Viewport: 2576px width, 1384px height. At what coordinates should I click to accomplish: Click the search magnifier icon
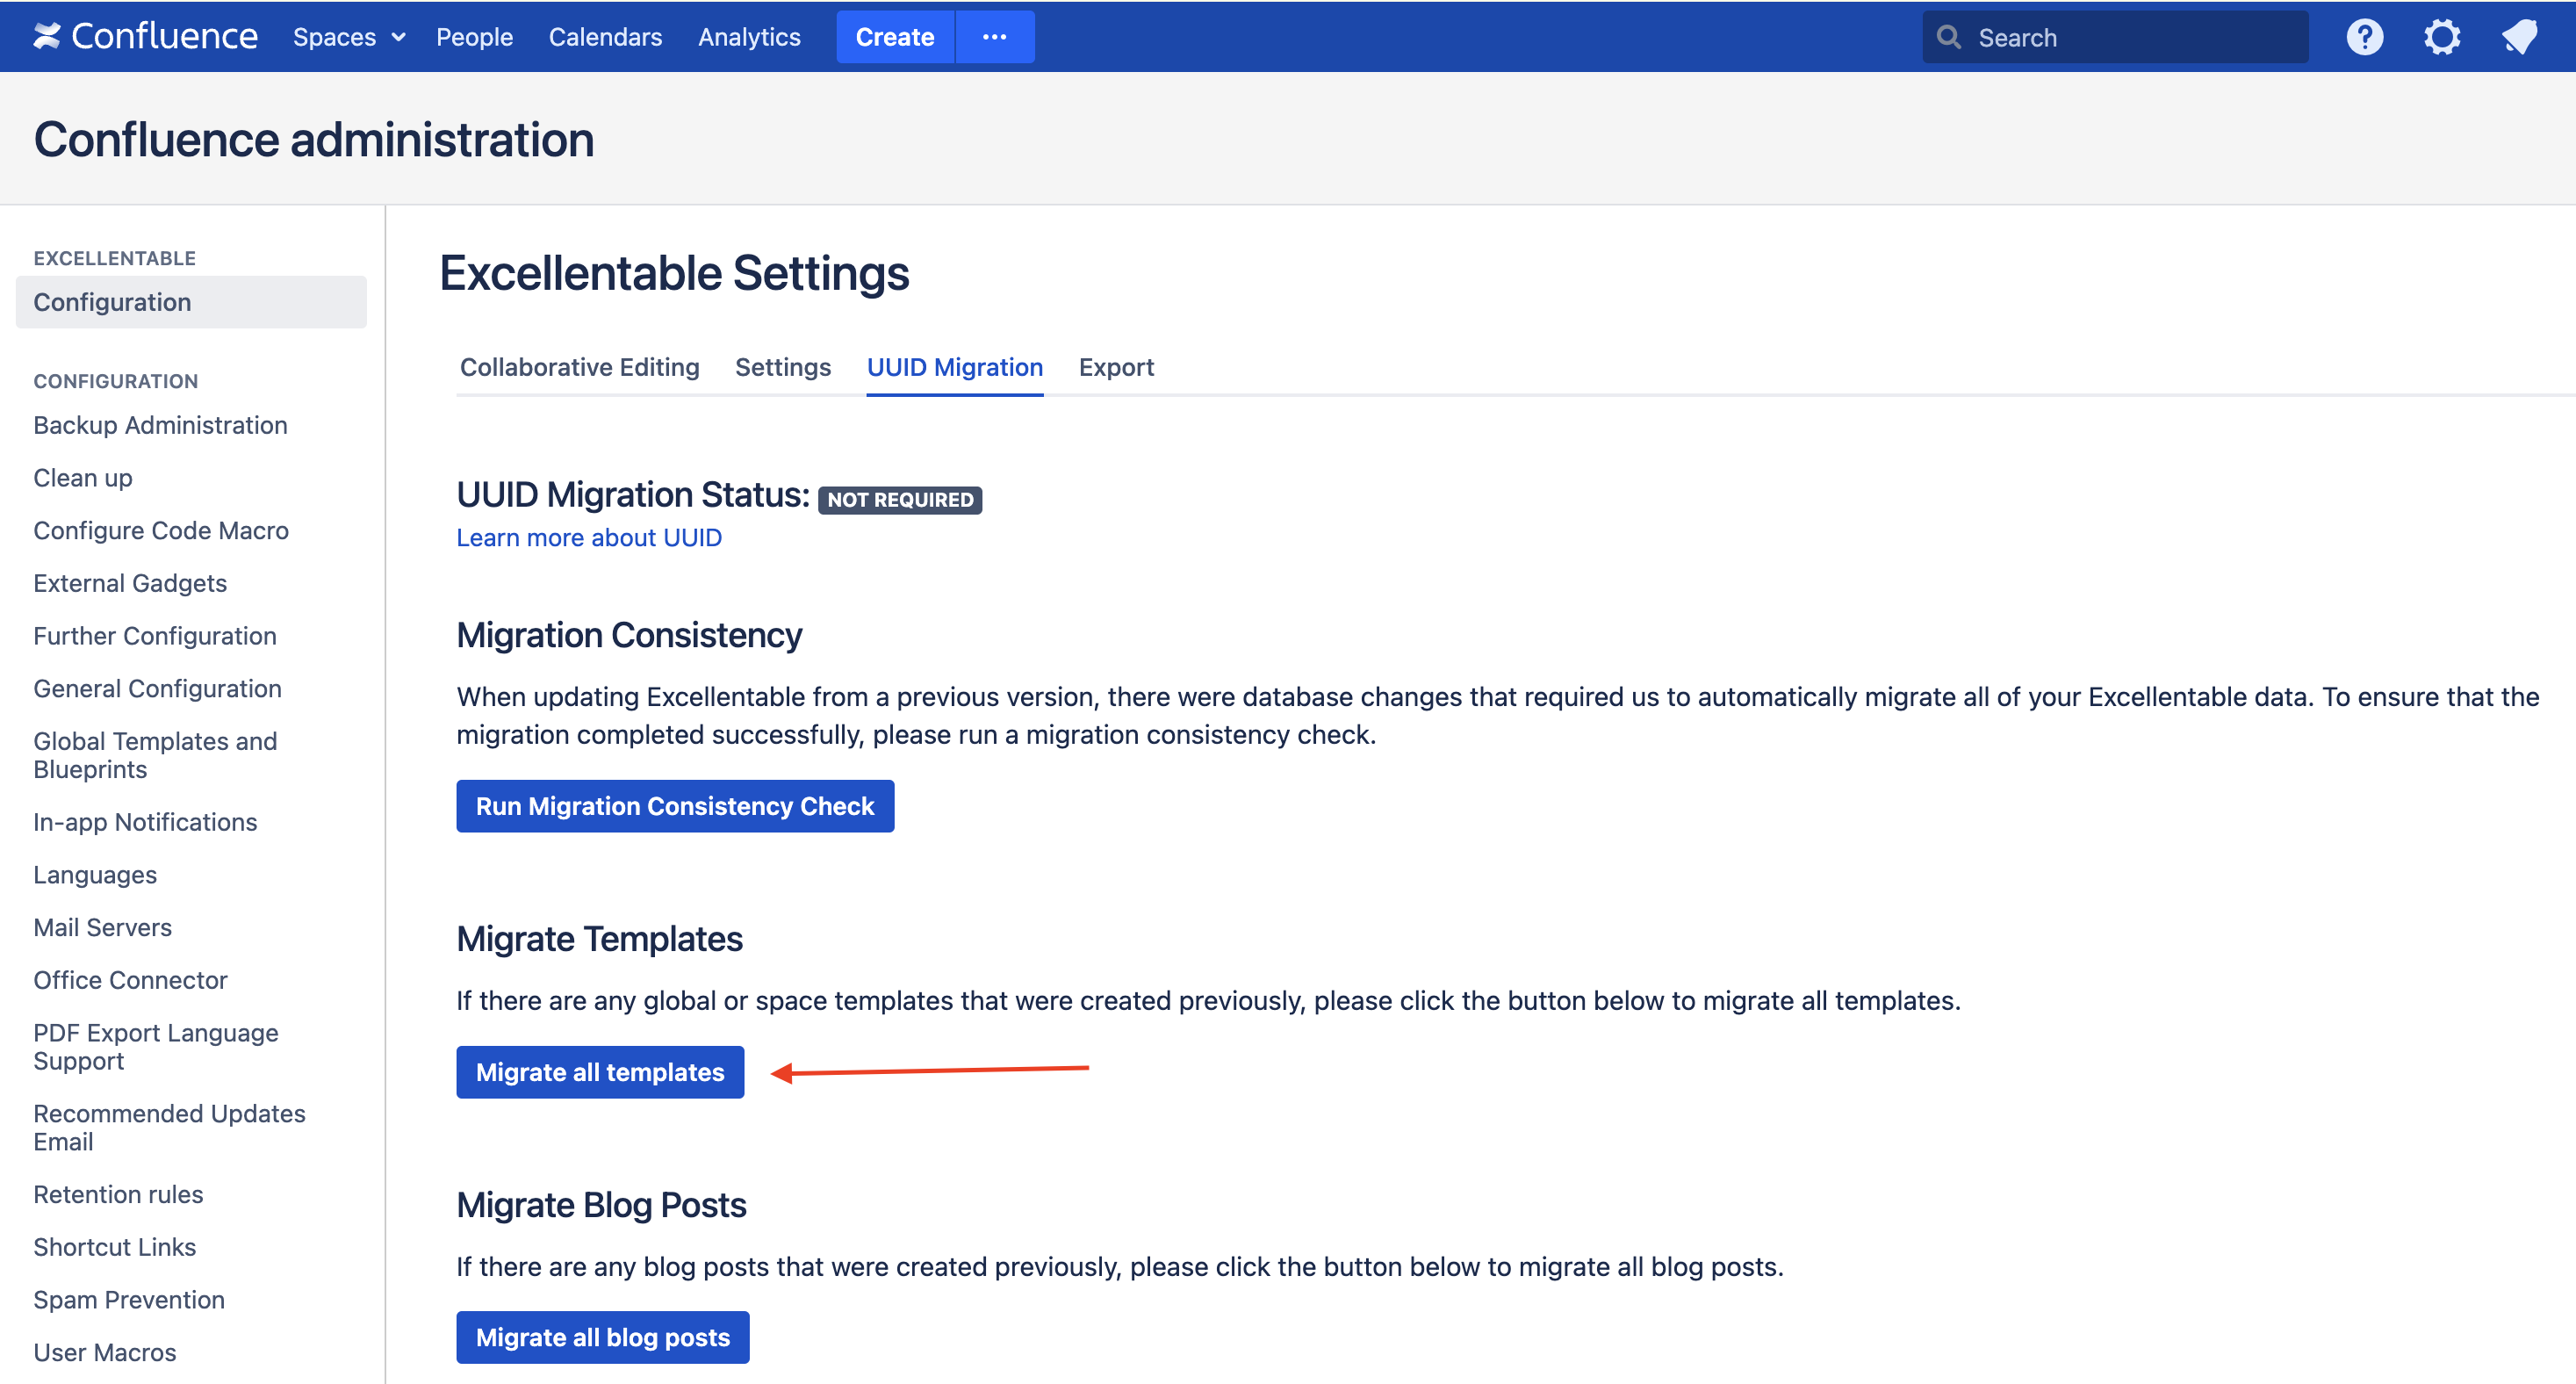1948,37
